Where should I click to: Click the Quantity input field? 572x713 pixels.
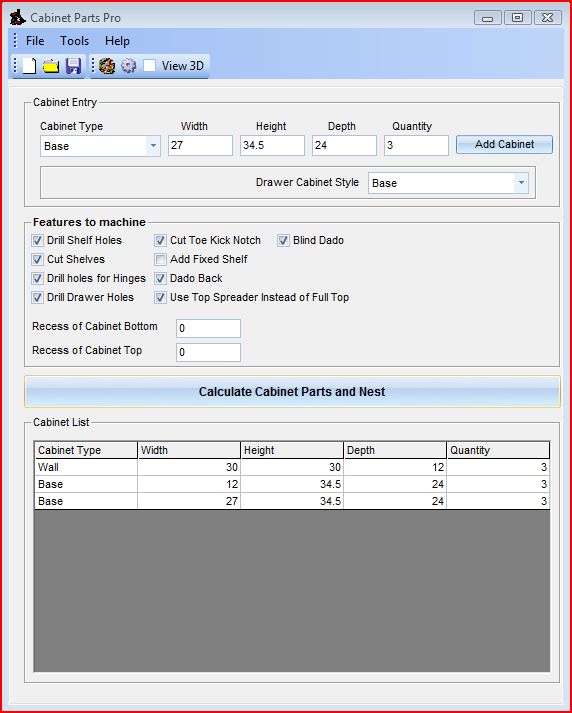(416, 146)
